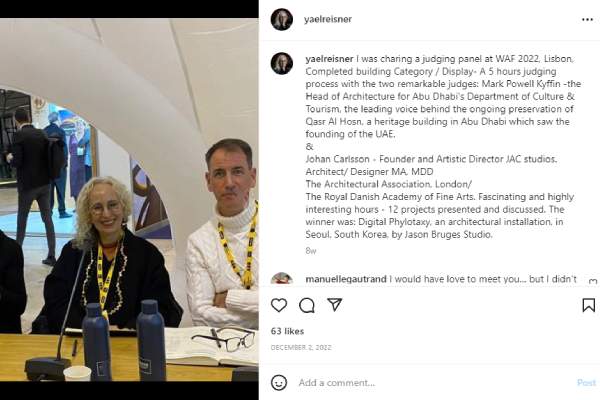Click the post photo of panel judges
Image resolution: width=600 pixels, height=400 pixels.
pos(129,200)
